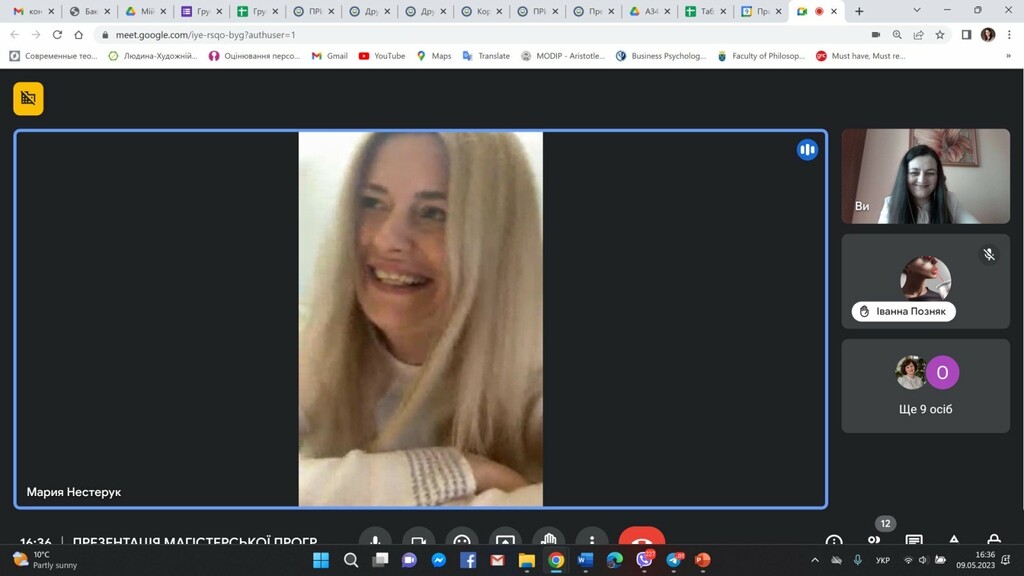Expand the hidden bookmarks overflow chevron
The image size is (1024, 576).
pyautogui.click(x=1008, y=56)
